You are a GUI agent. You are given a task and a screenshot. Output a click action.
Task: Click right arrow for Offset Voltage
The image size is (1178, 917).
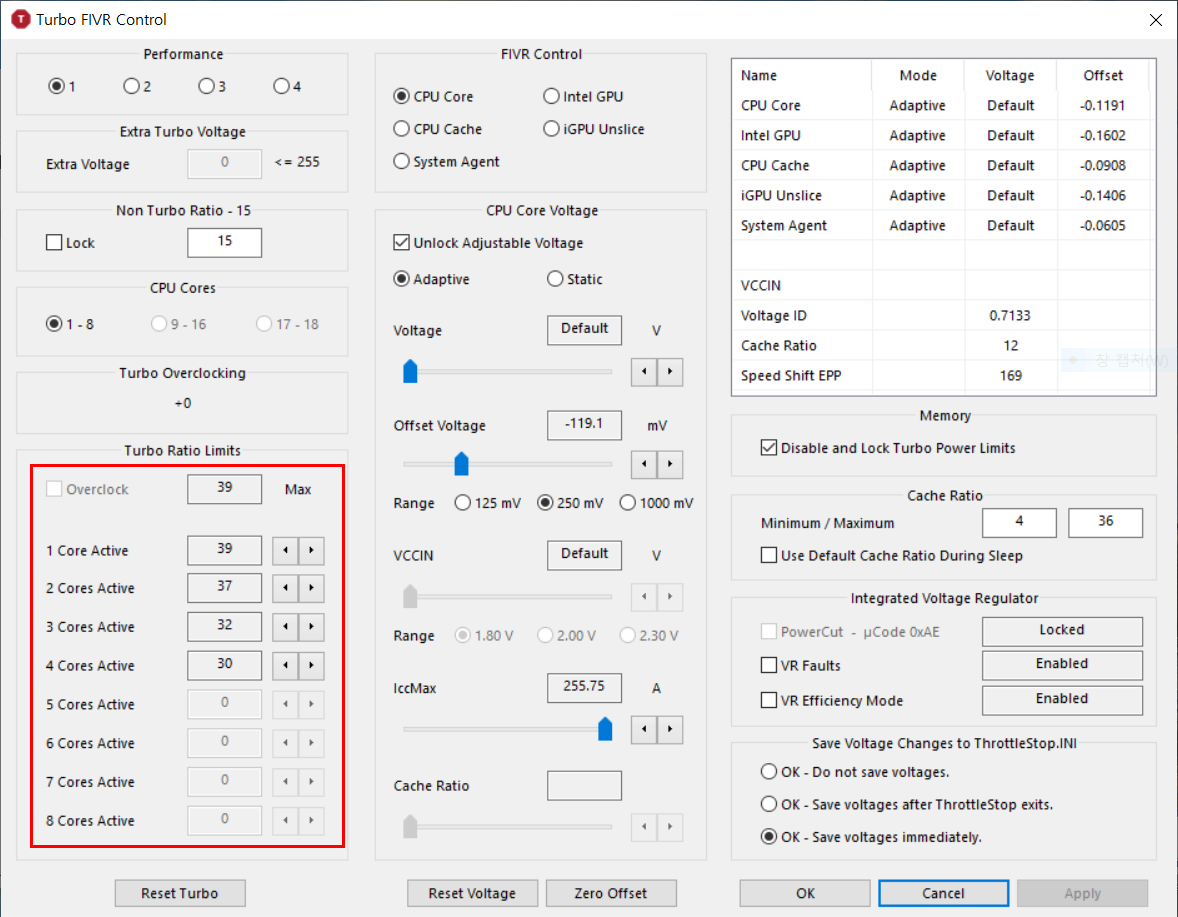[670, 464]
